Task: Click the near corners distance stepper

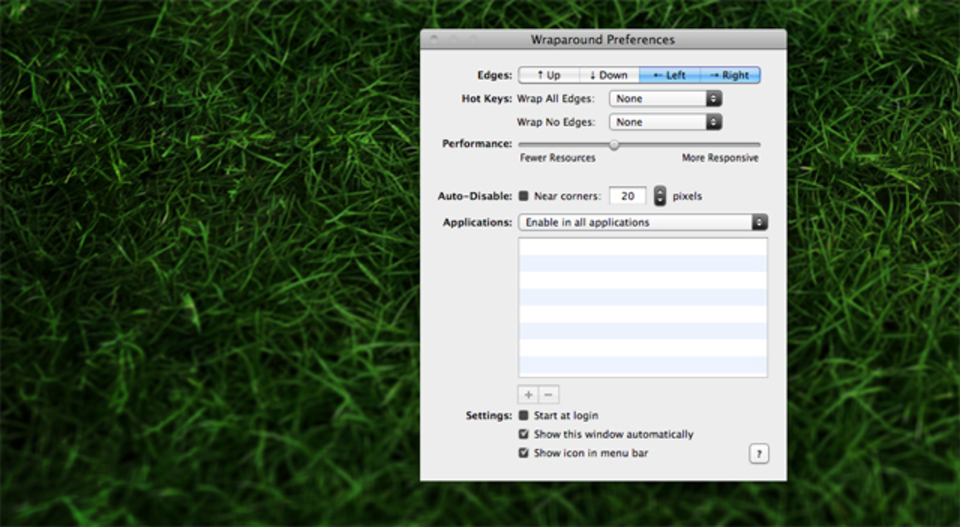Action: 659,196
